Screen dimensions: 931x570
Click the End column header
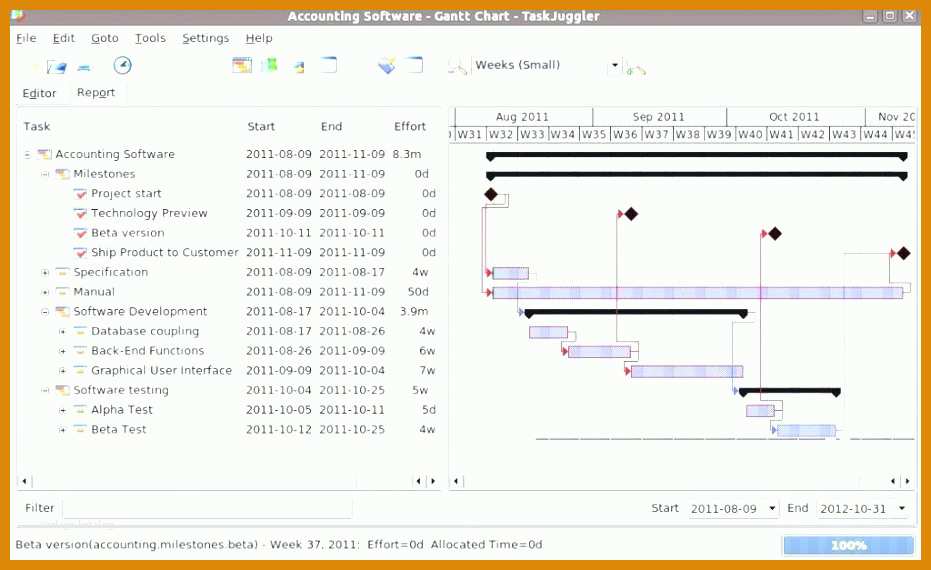(x=331, y=126)
